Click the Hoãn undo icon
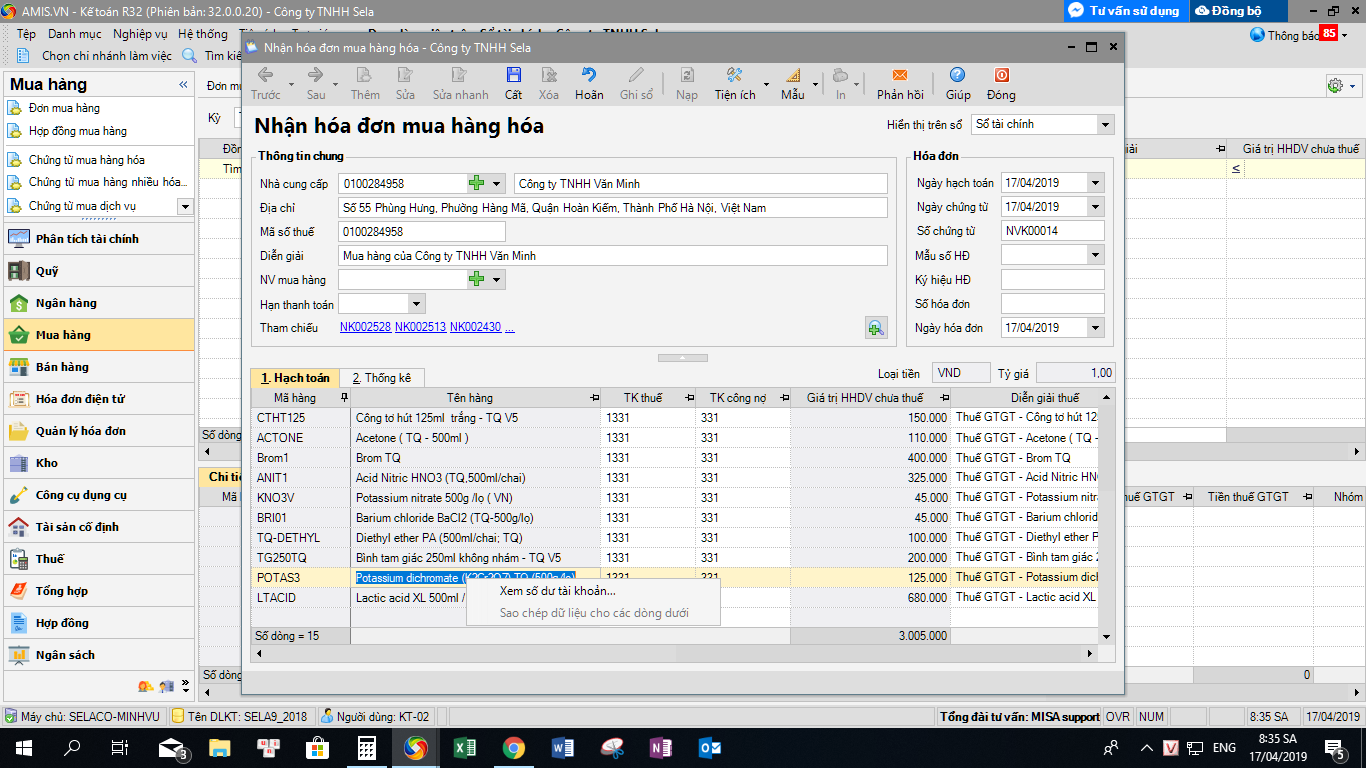1366x768 pixels. 589,75
